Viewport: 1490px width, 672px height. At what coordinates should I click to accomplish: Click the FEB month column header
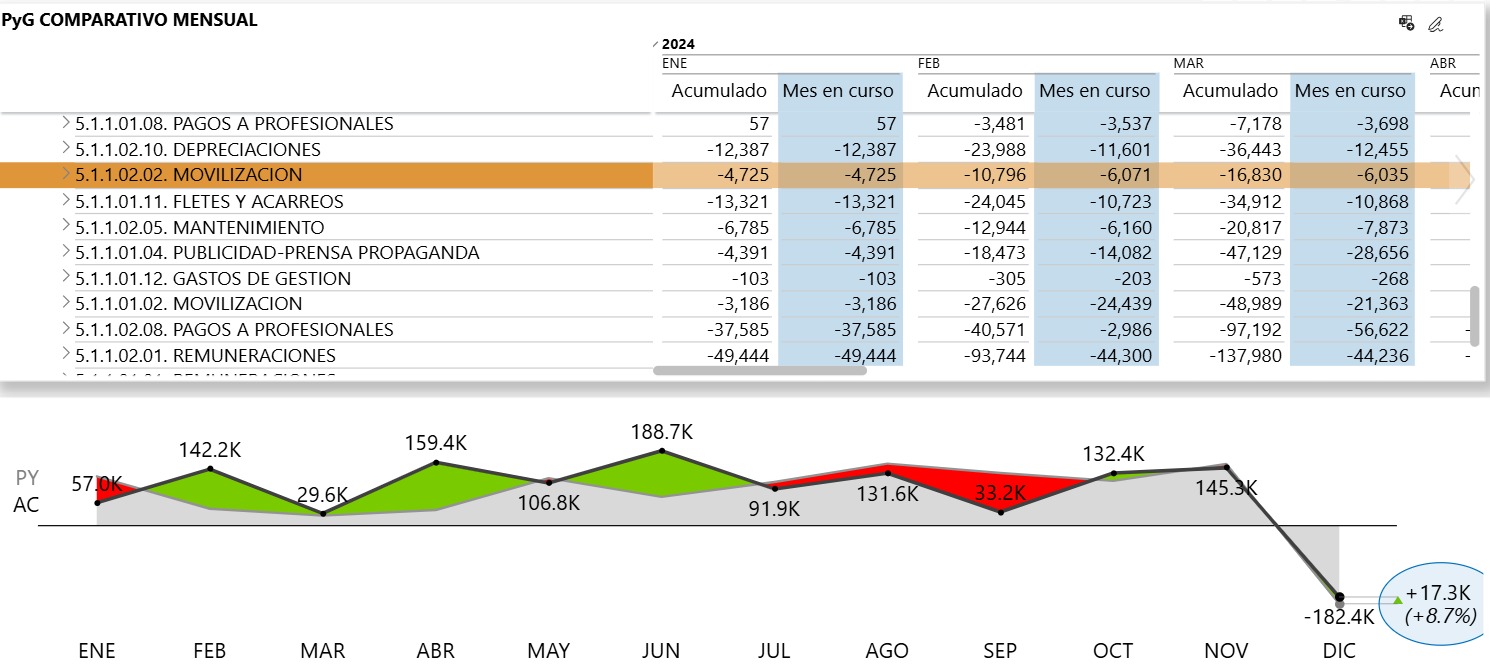(x=930, y=63)
